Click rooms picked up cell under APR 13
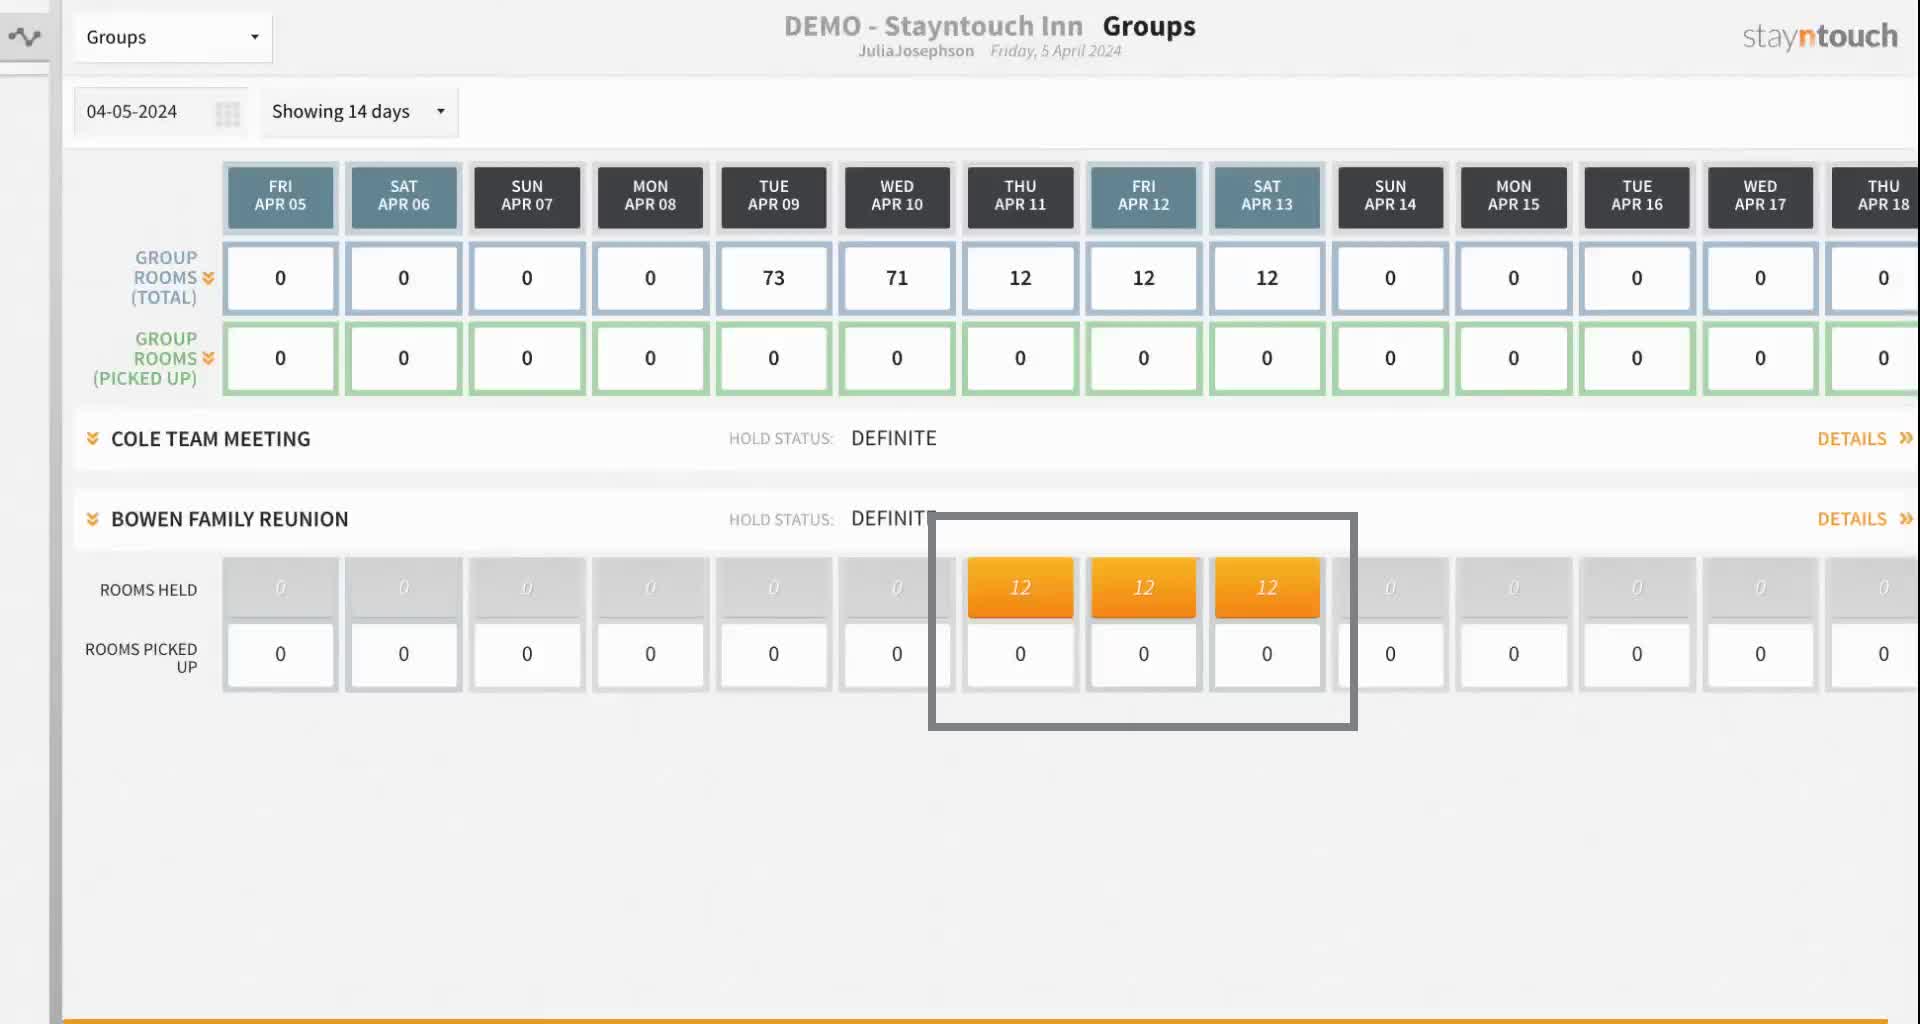This screenshot has width=1920, height=1024. coord(1267,654)
